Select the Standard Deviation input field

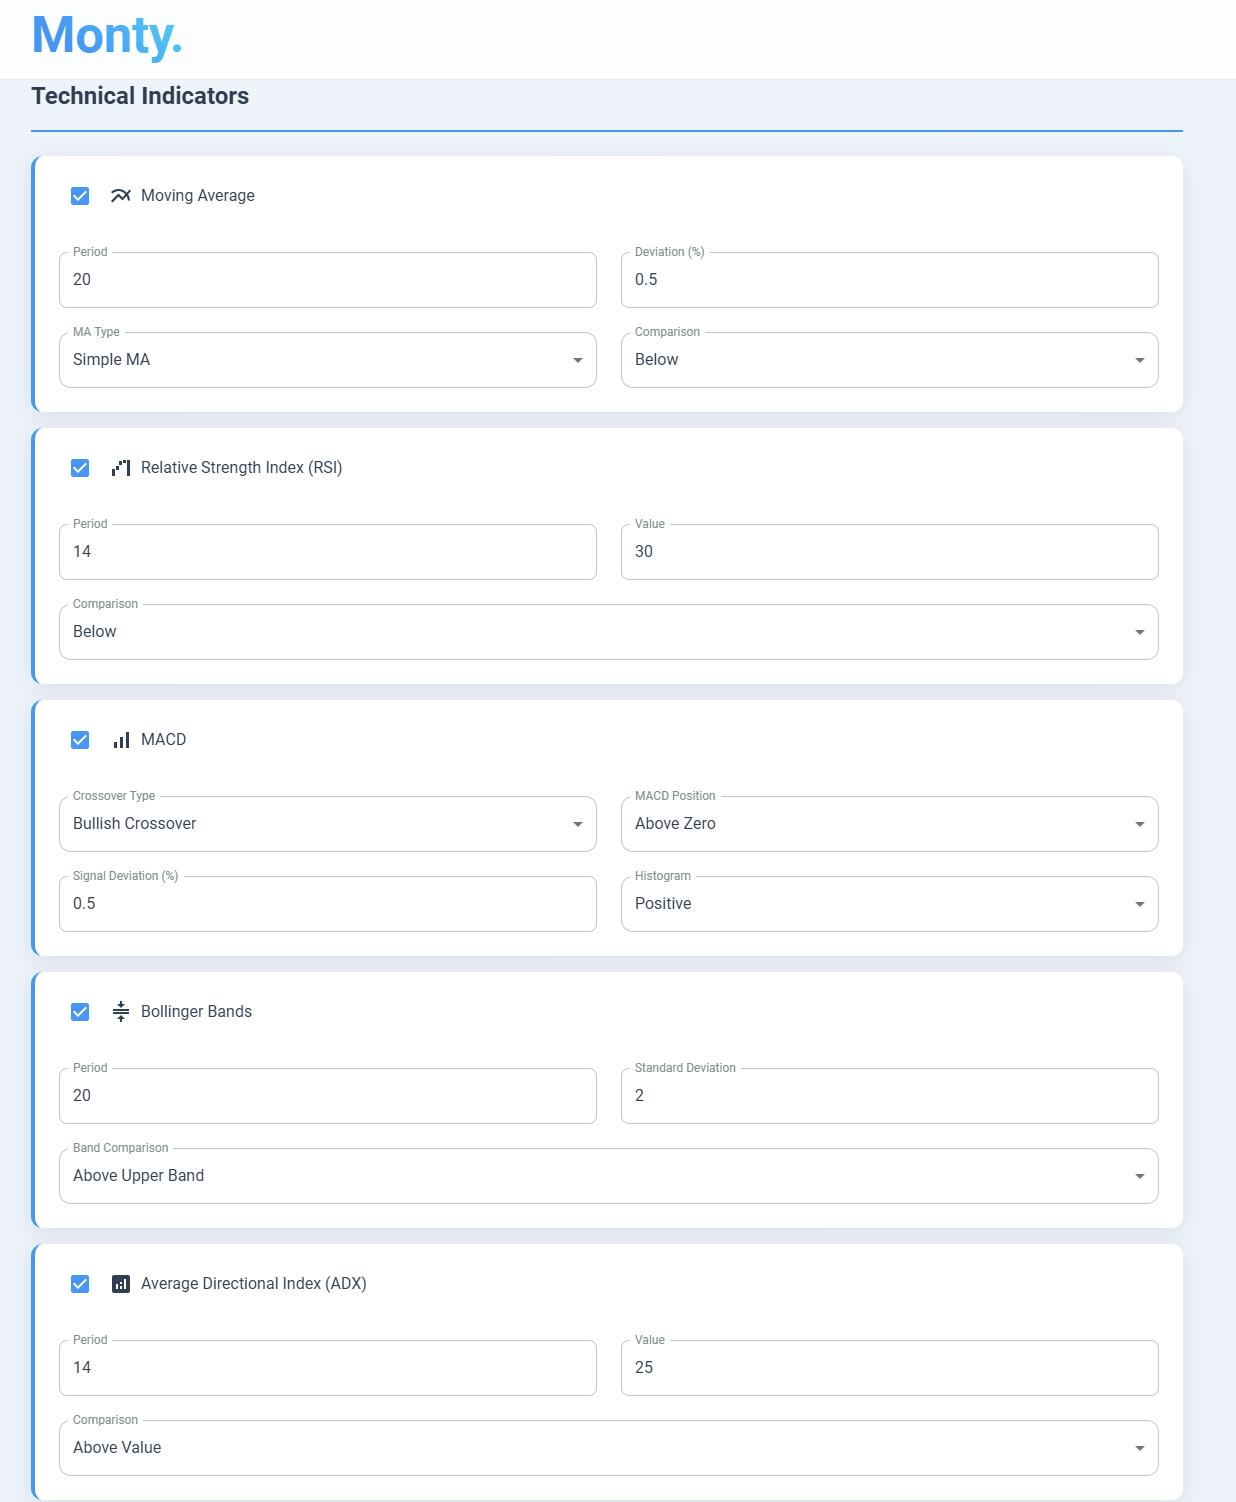(890, 1096)
